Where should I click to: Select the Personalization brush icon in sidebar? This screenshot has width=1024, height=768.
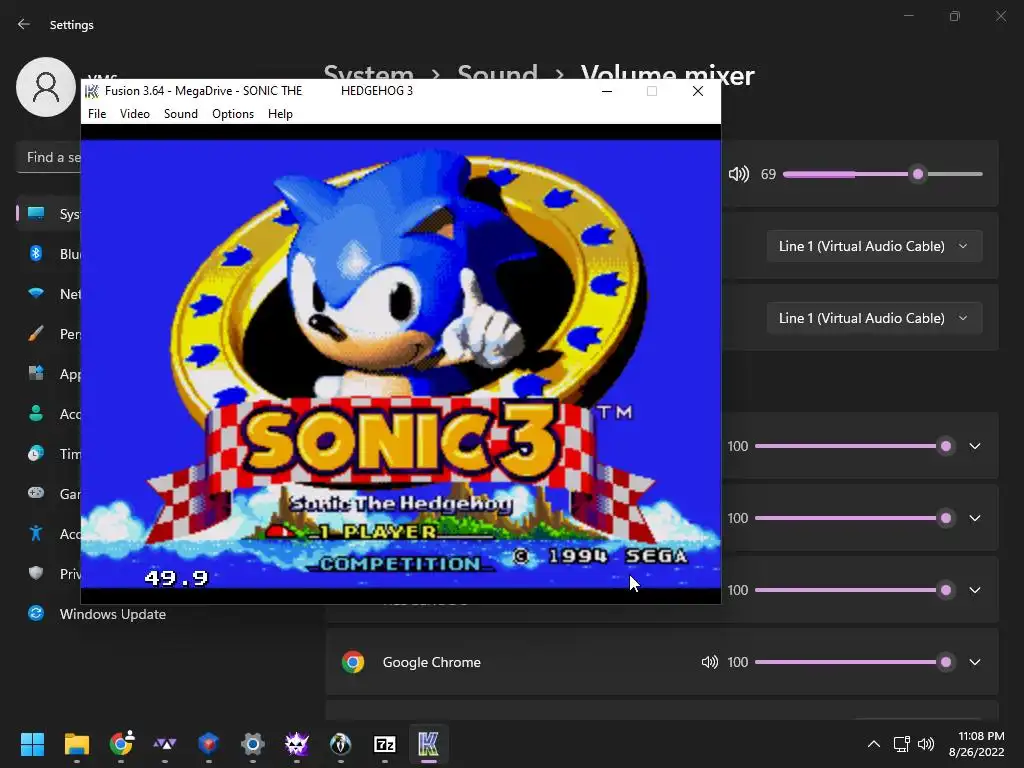pyautogui.click(x=36, y=334)
